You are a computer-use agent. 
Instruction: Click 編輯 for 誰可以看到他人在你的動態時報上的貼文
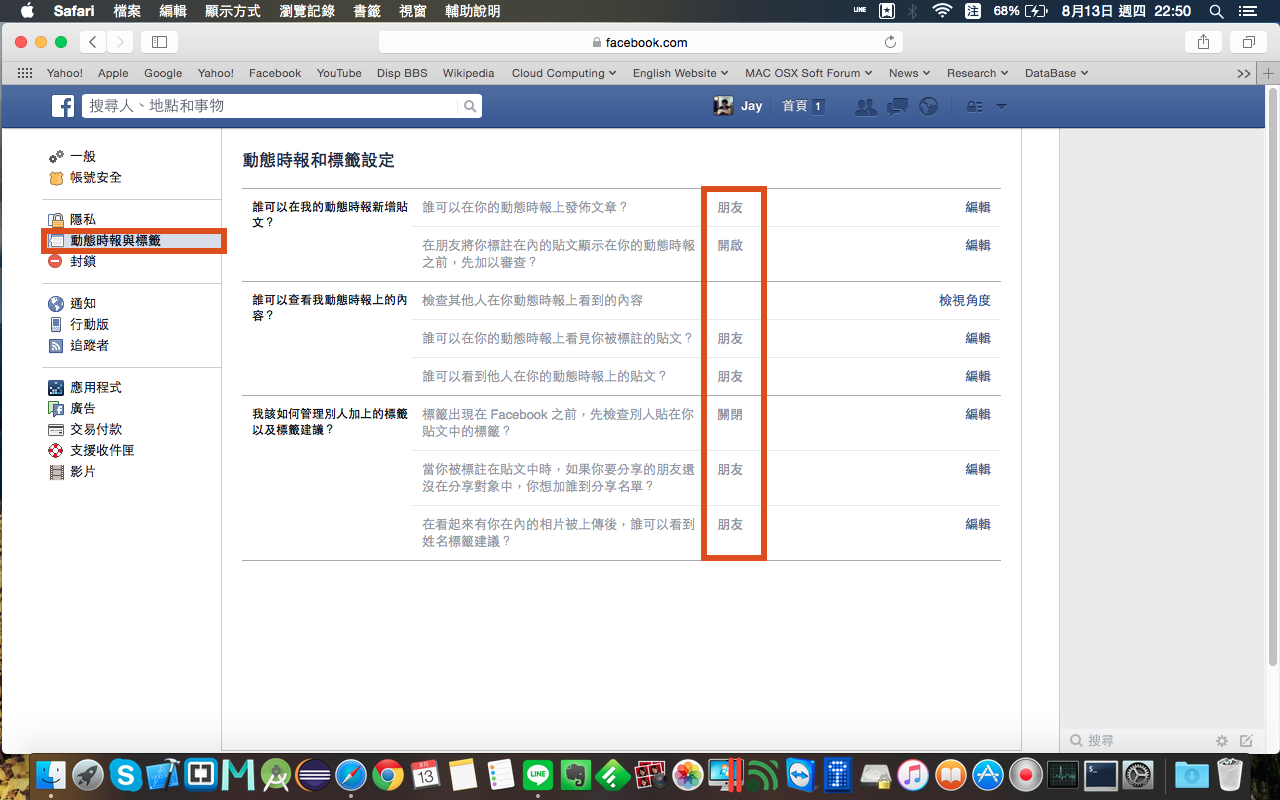point(978,376)
